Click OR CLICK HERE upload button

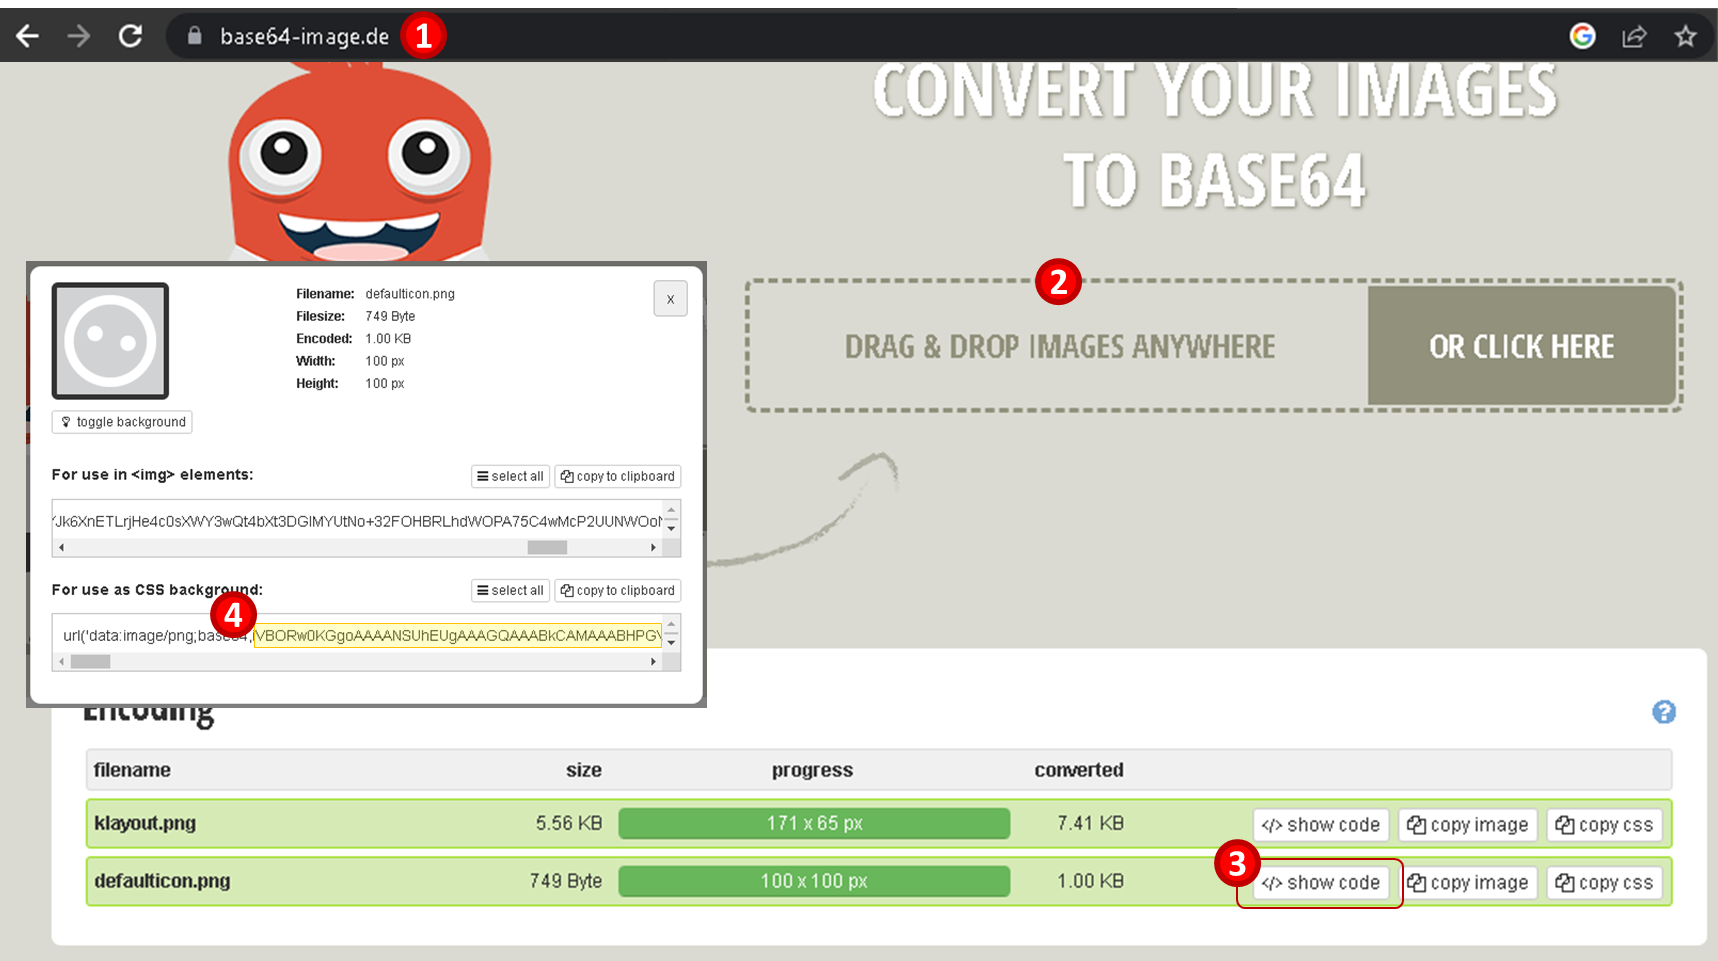point(1520,346)
